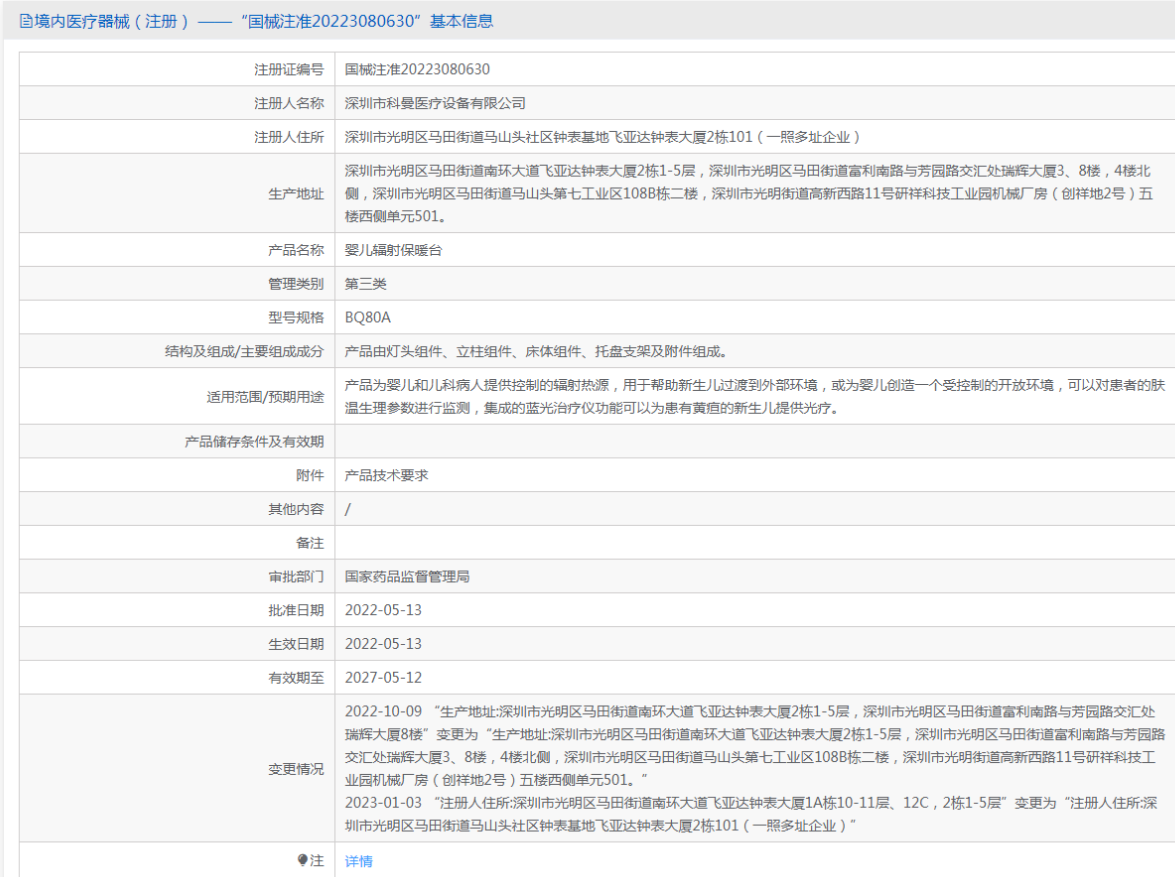The width and height of the screenshot is (1175, 877).
Task: Click the document icon in the page header
Action: (26, 21)
